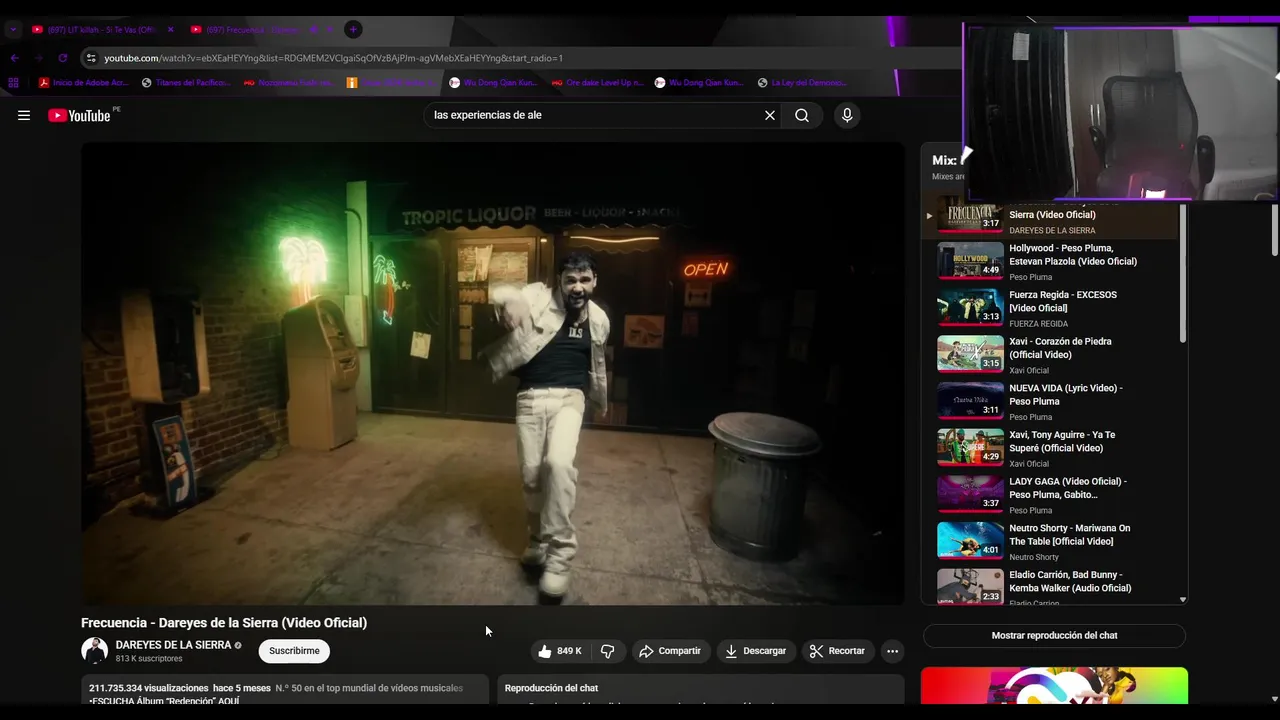Open La Ley del Demonio bookmark
This screenshot has height=720, width=1280.
point(803,83)
